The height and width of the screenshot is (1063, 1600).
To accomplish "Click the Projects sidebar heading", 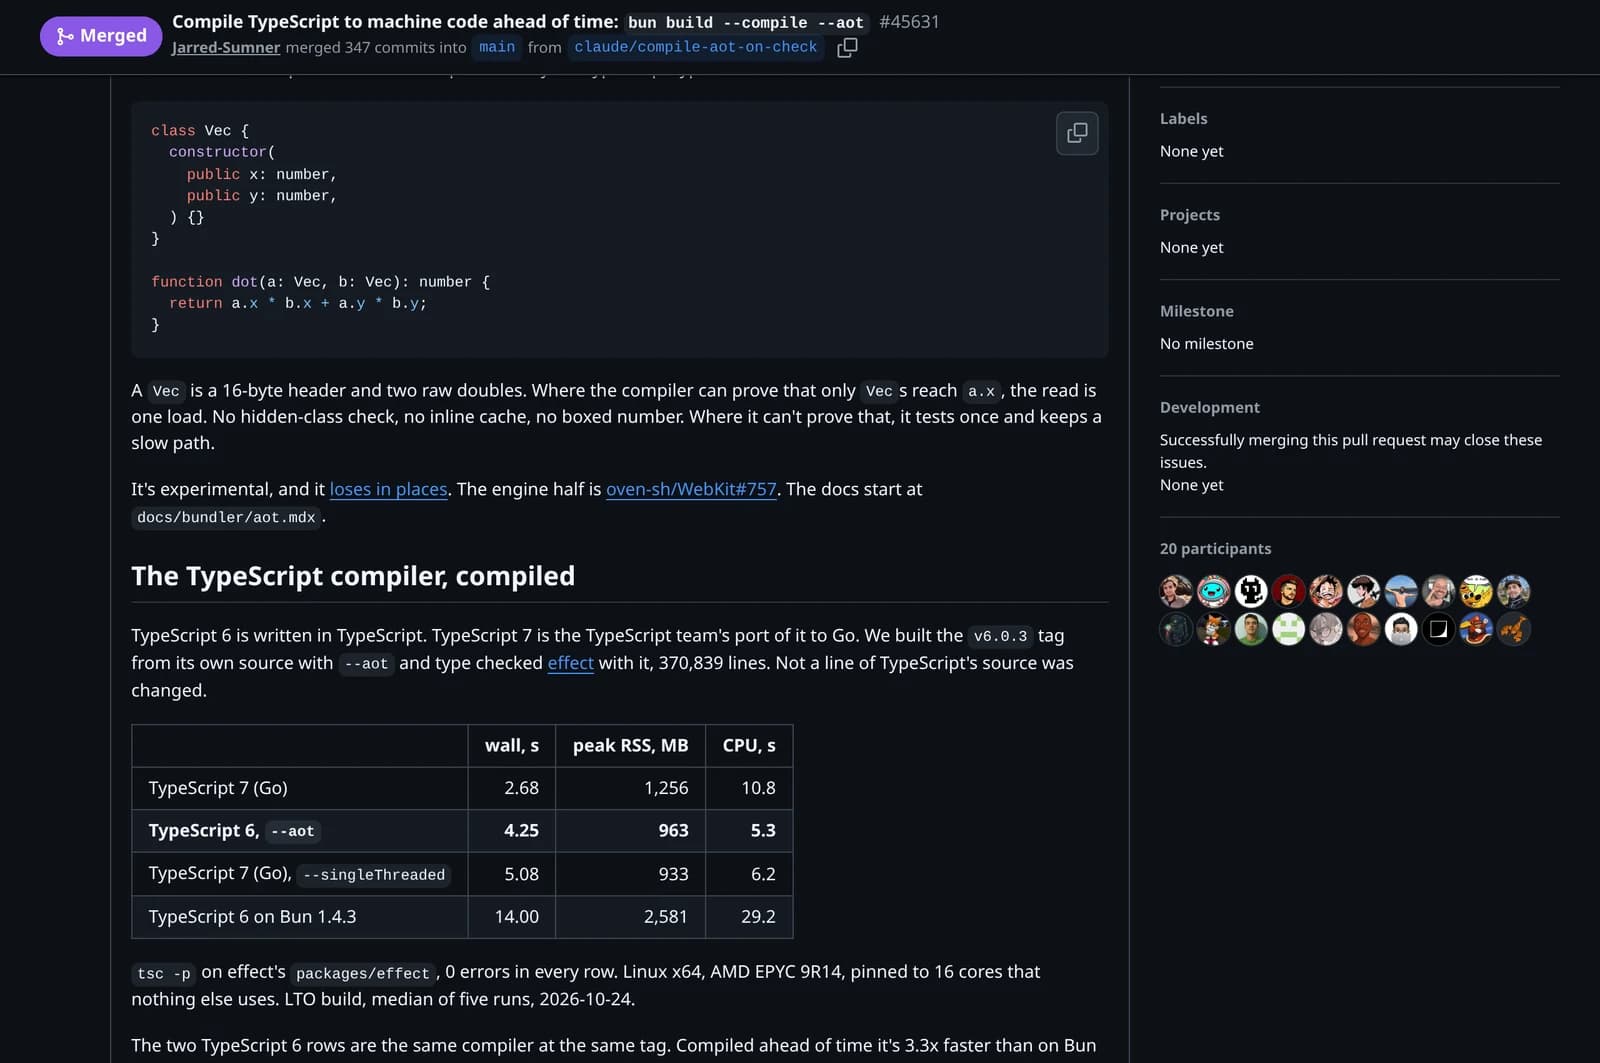I will (x=1189, y=215).
